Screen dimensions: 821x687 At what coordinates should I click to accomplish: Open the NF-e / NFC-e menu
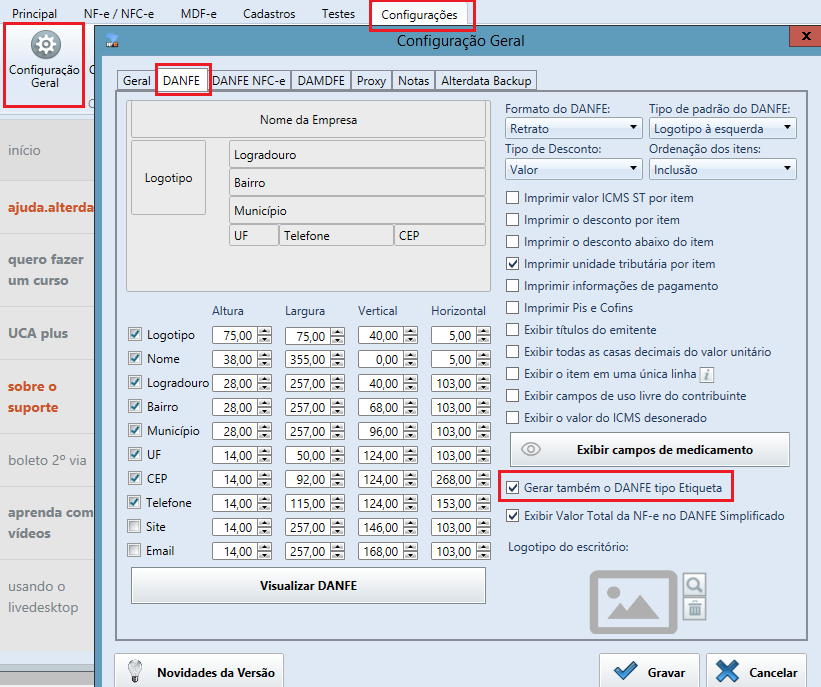(119, 14)
